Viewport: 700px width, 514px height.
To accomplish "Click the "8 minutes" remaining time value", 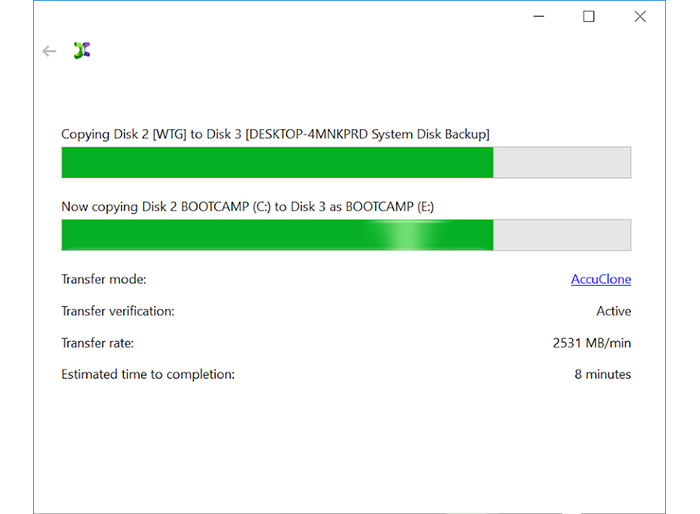I will (x=602, y=375).
